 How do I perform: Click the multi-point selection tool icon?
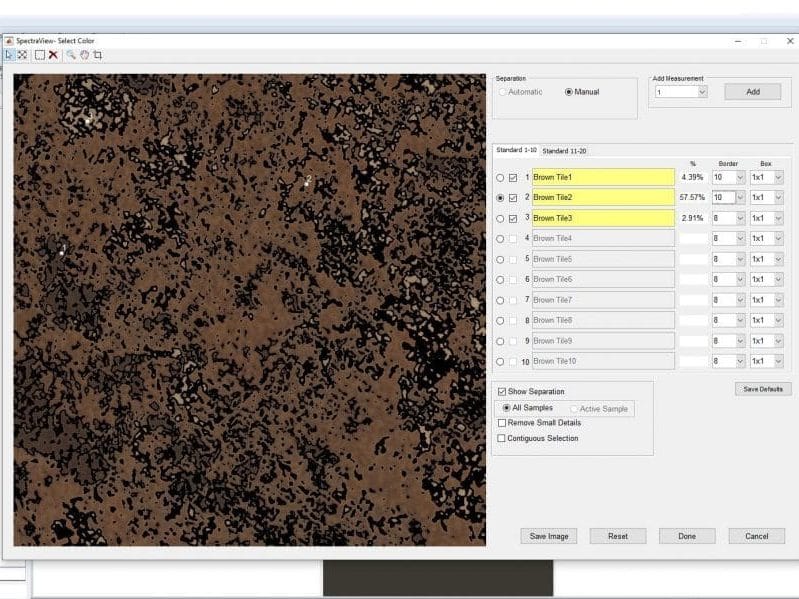pos(22,55)
